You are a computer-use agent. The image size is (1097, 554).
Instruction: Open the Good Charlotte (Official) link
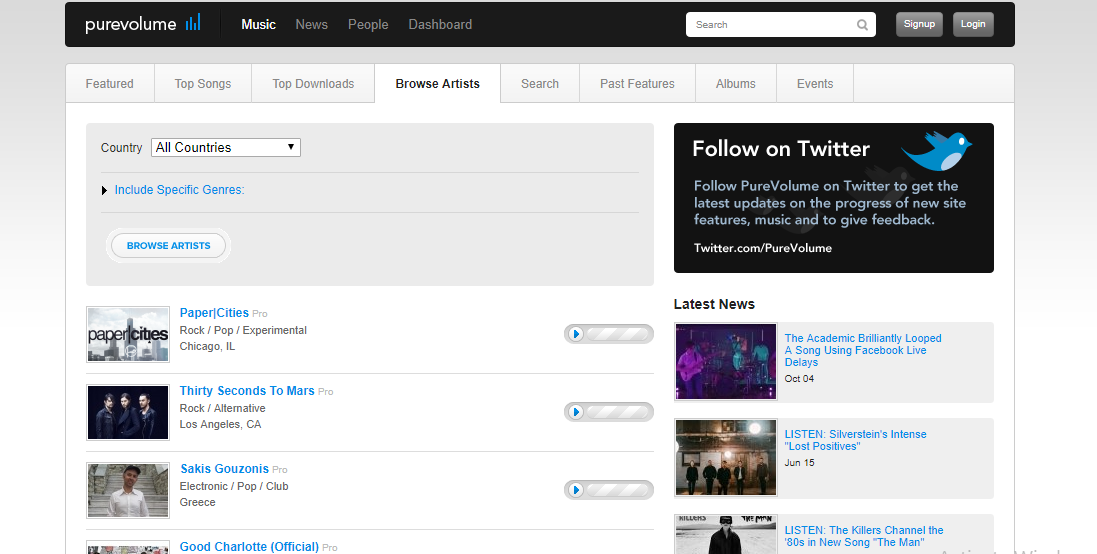click(249, 546)
